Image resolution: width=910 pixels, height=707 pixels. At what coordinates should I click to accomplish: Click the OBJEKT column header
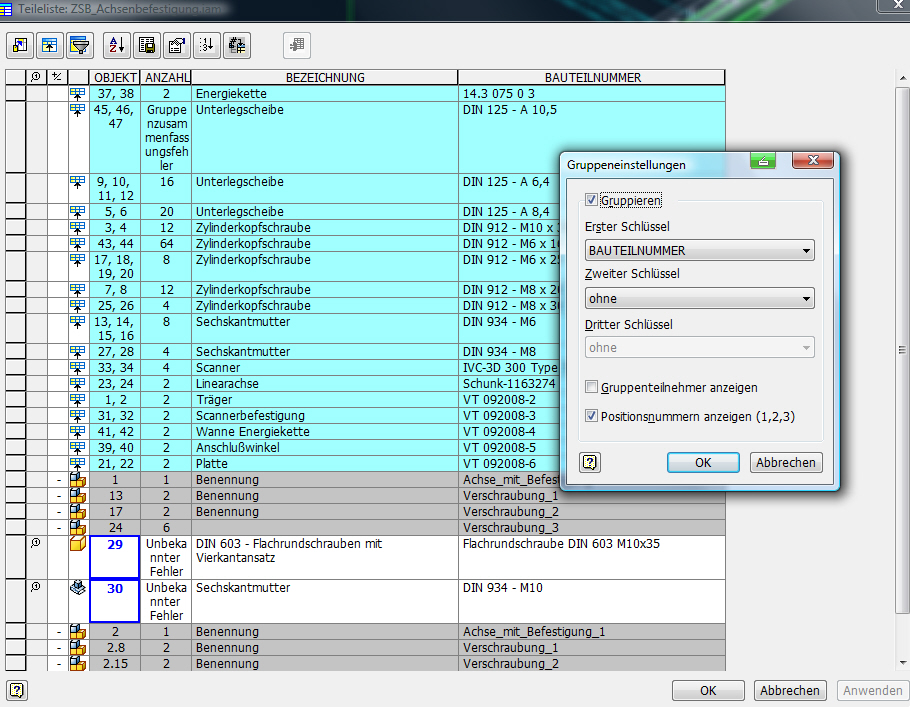tap(115, 77)
